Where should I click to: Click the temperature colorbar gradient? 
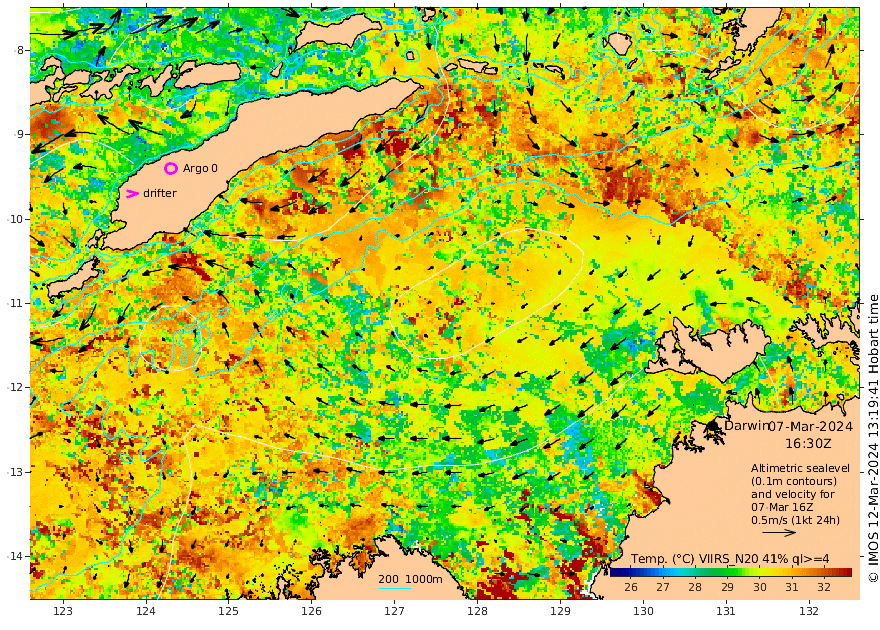731,572
